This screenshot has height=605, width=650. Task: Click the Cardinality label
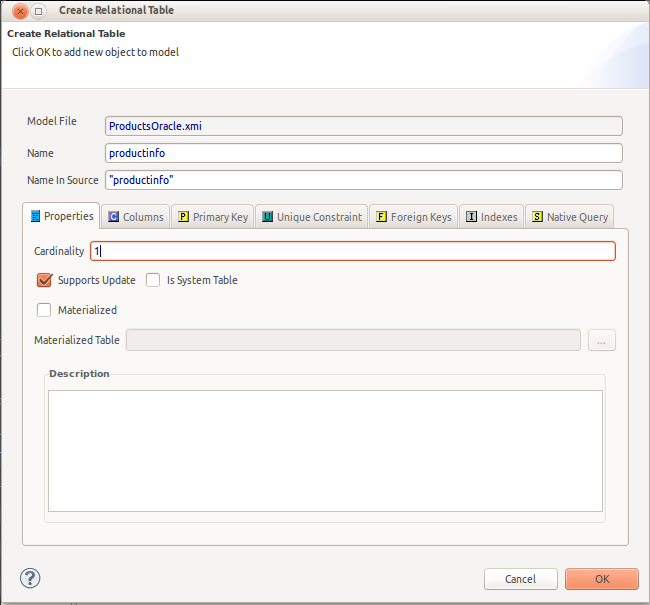59,251
